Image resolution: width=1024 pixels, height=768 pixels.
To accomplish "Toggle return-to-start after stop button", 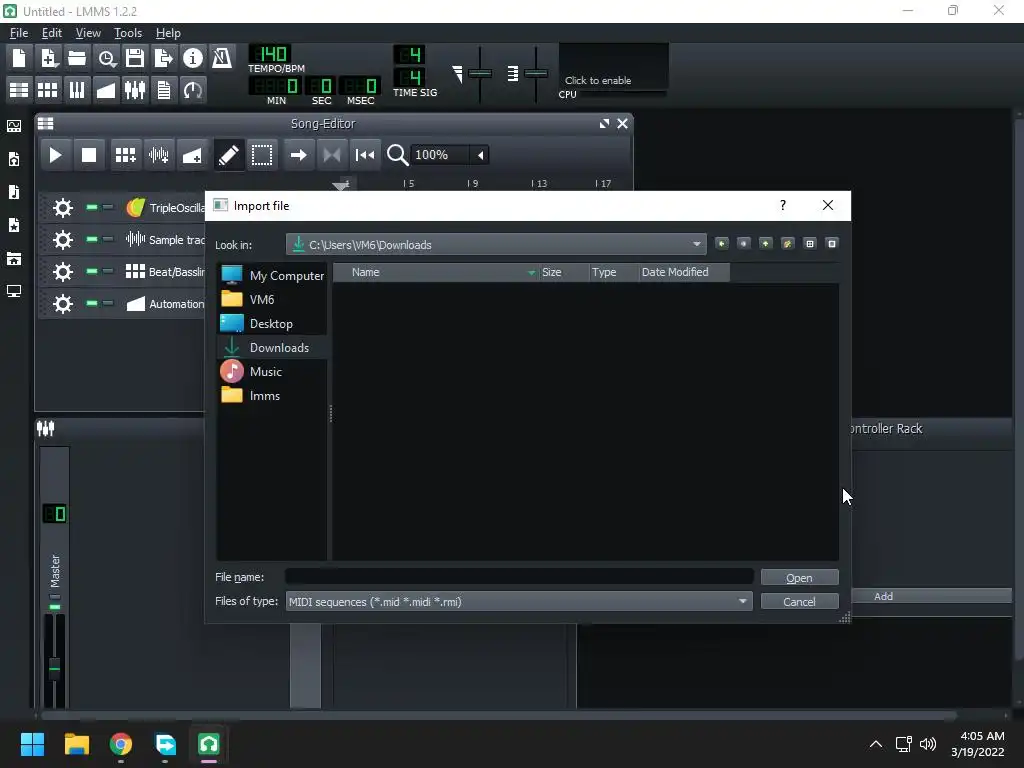I will [365, 155].
